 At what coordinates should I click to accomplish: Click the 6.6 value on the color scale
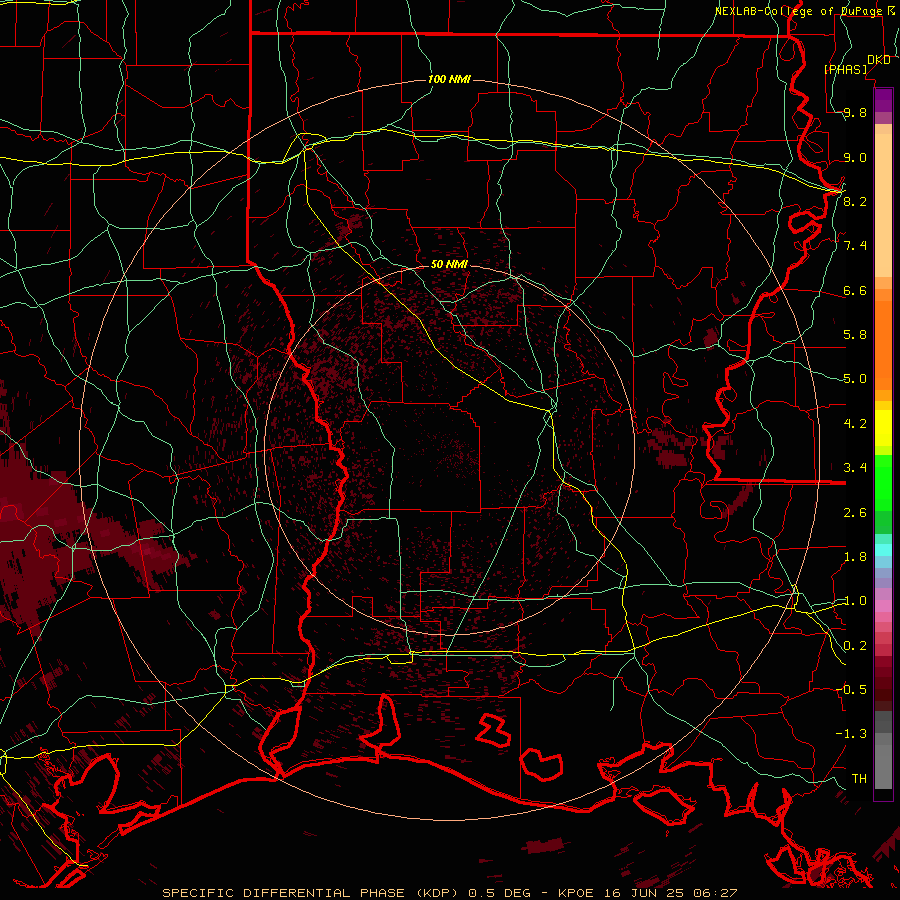[855, 290]
